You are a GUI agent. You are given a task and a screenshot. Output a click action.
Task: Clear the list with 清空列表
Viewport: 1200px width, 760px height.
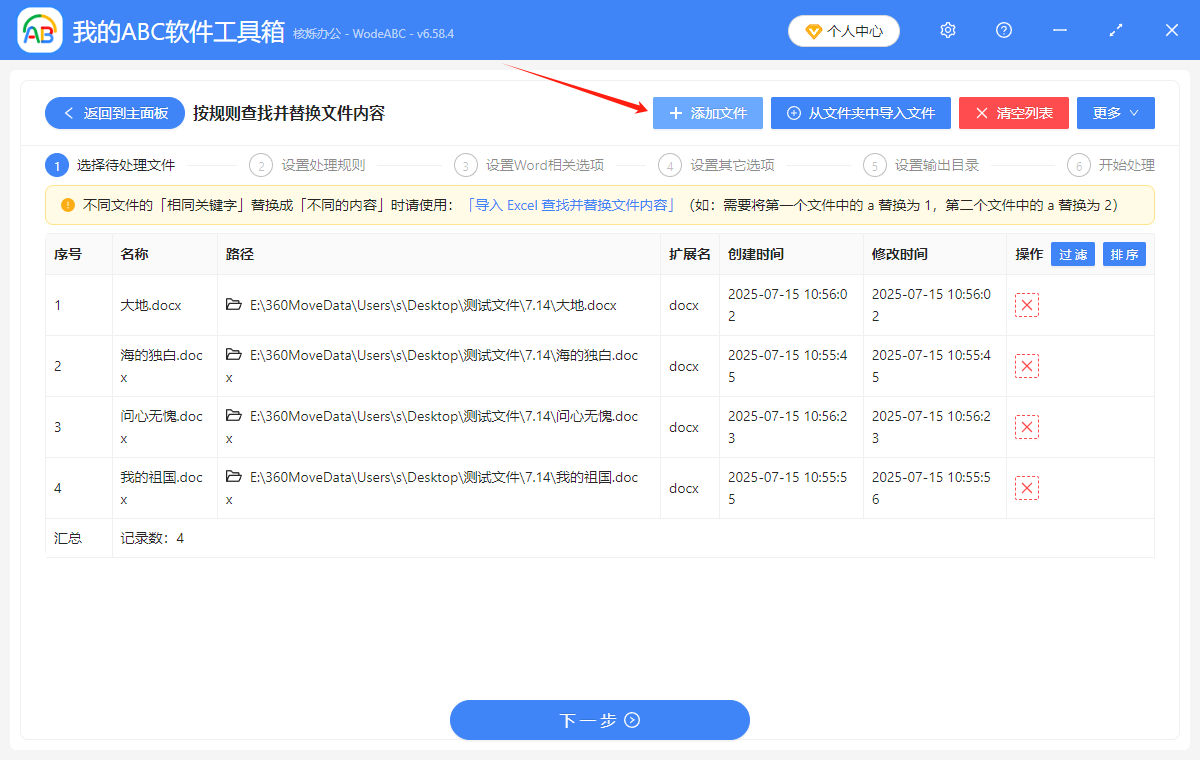point(1013,112)
